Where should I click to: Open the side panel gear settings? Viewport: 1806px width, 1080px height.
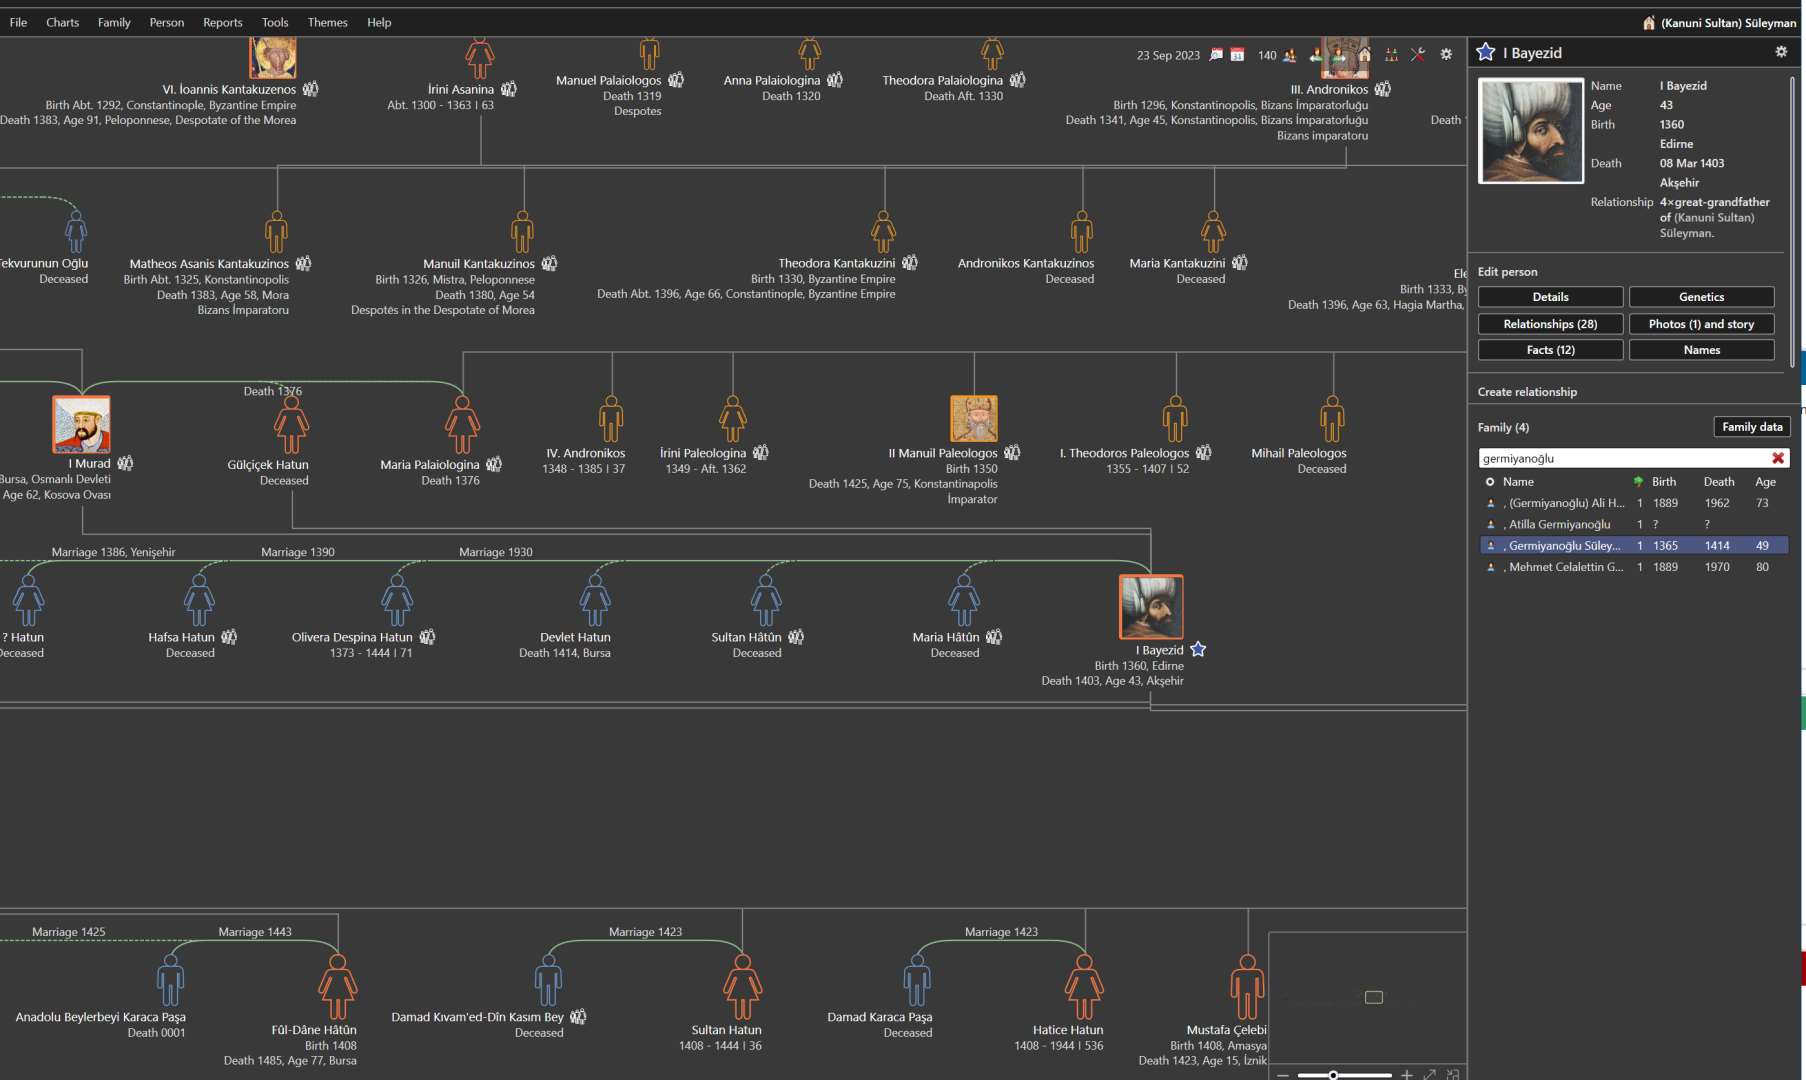pyautogui.click(x=1781, y=52)
